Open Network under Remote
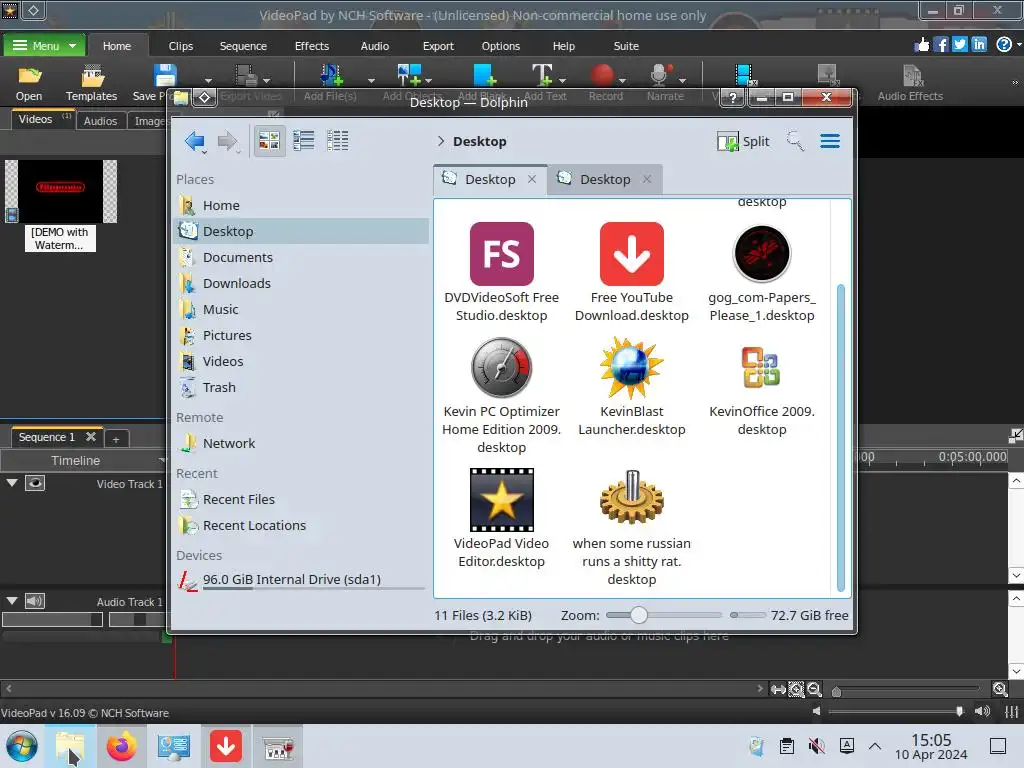Screen dimensions: 1024x768 click(x=302, y=443)
